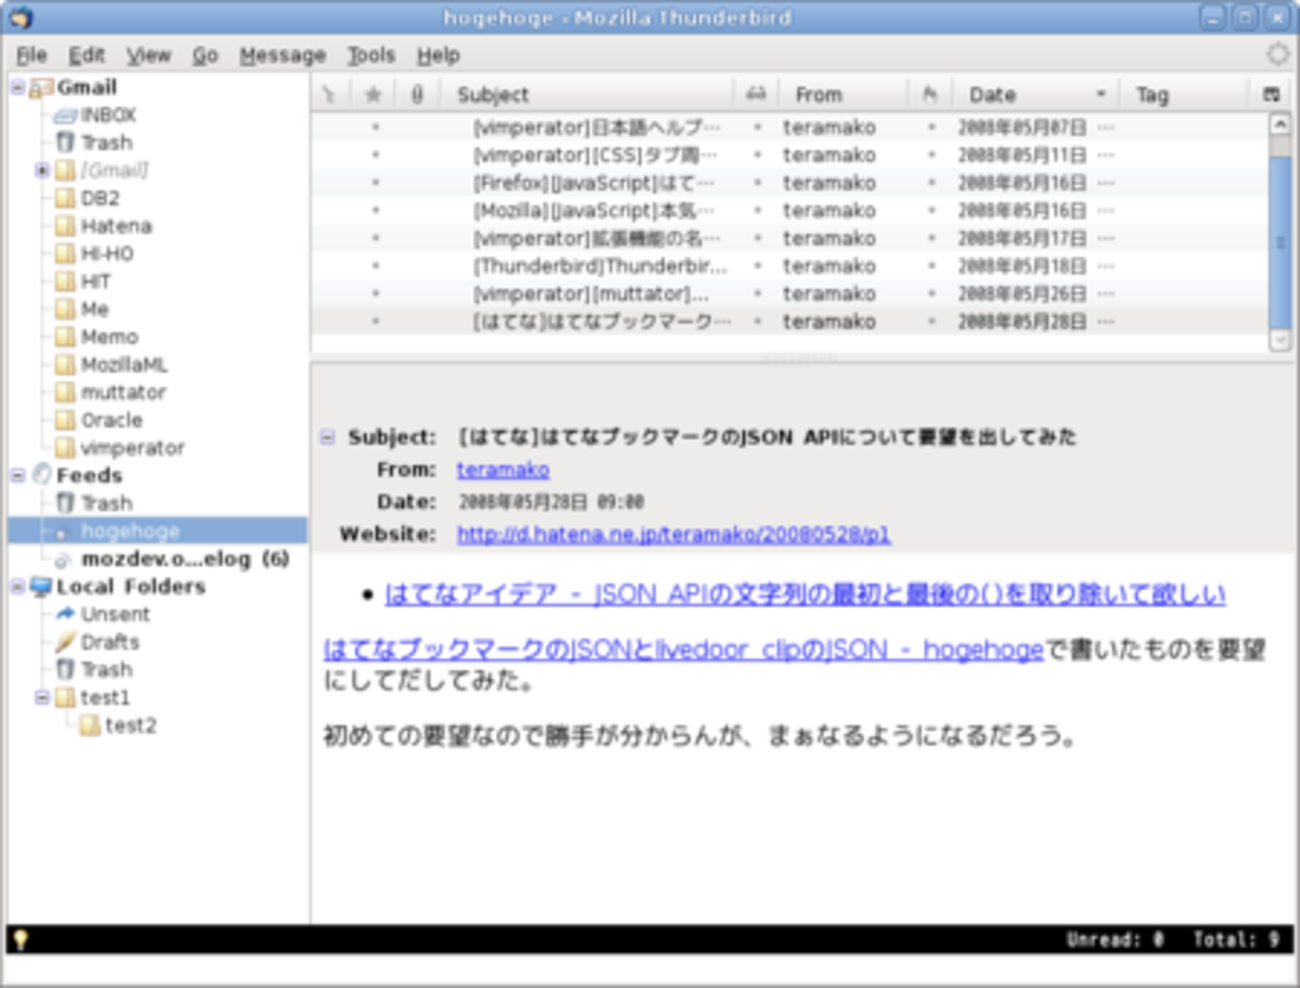
Task: Click the message list vertical scrollbar
Action: click(1279, 240)
